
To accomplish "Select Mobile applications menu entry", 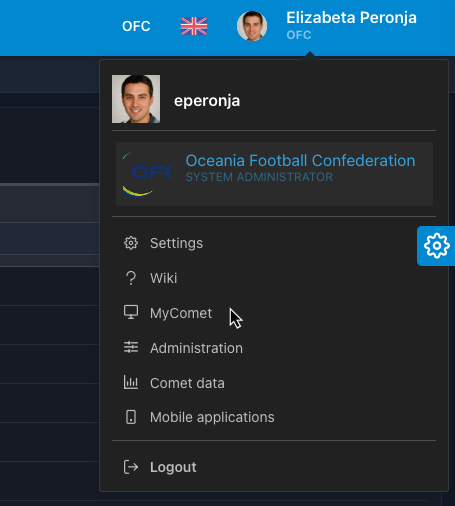I will pyautogui.click(x=212, y=417).
